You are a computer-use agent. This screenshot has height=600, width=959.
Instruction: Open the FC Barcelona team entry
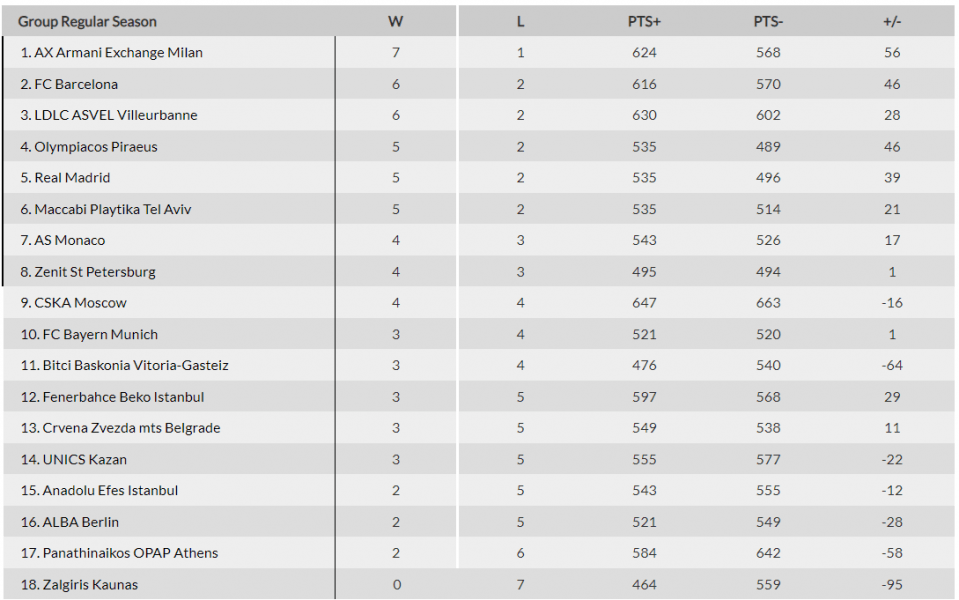click(x=69, y=84)
